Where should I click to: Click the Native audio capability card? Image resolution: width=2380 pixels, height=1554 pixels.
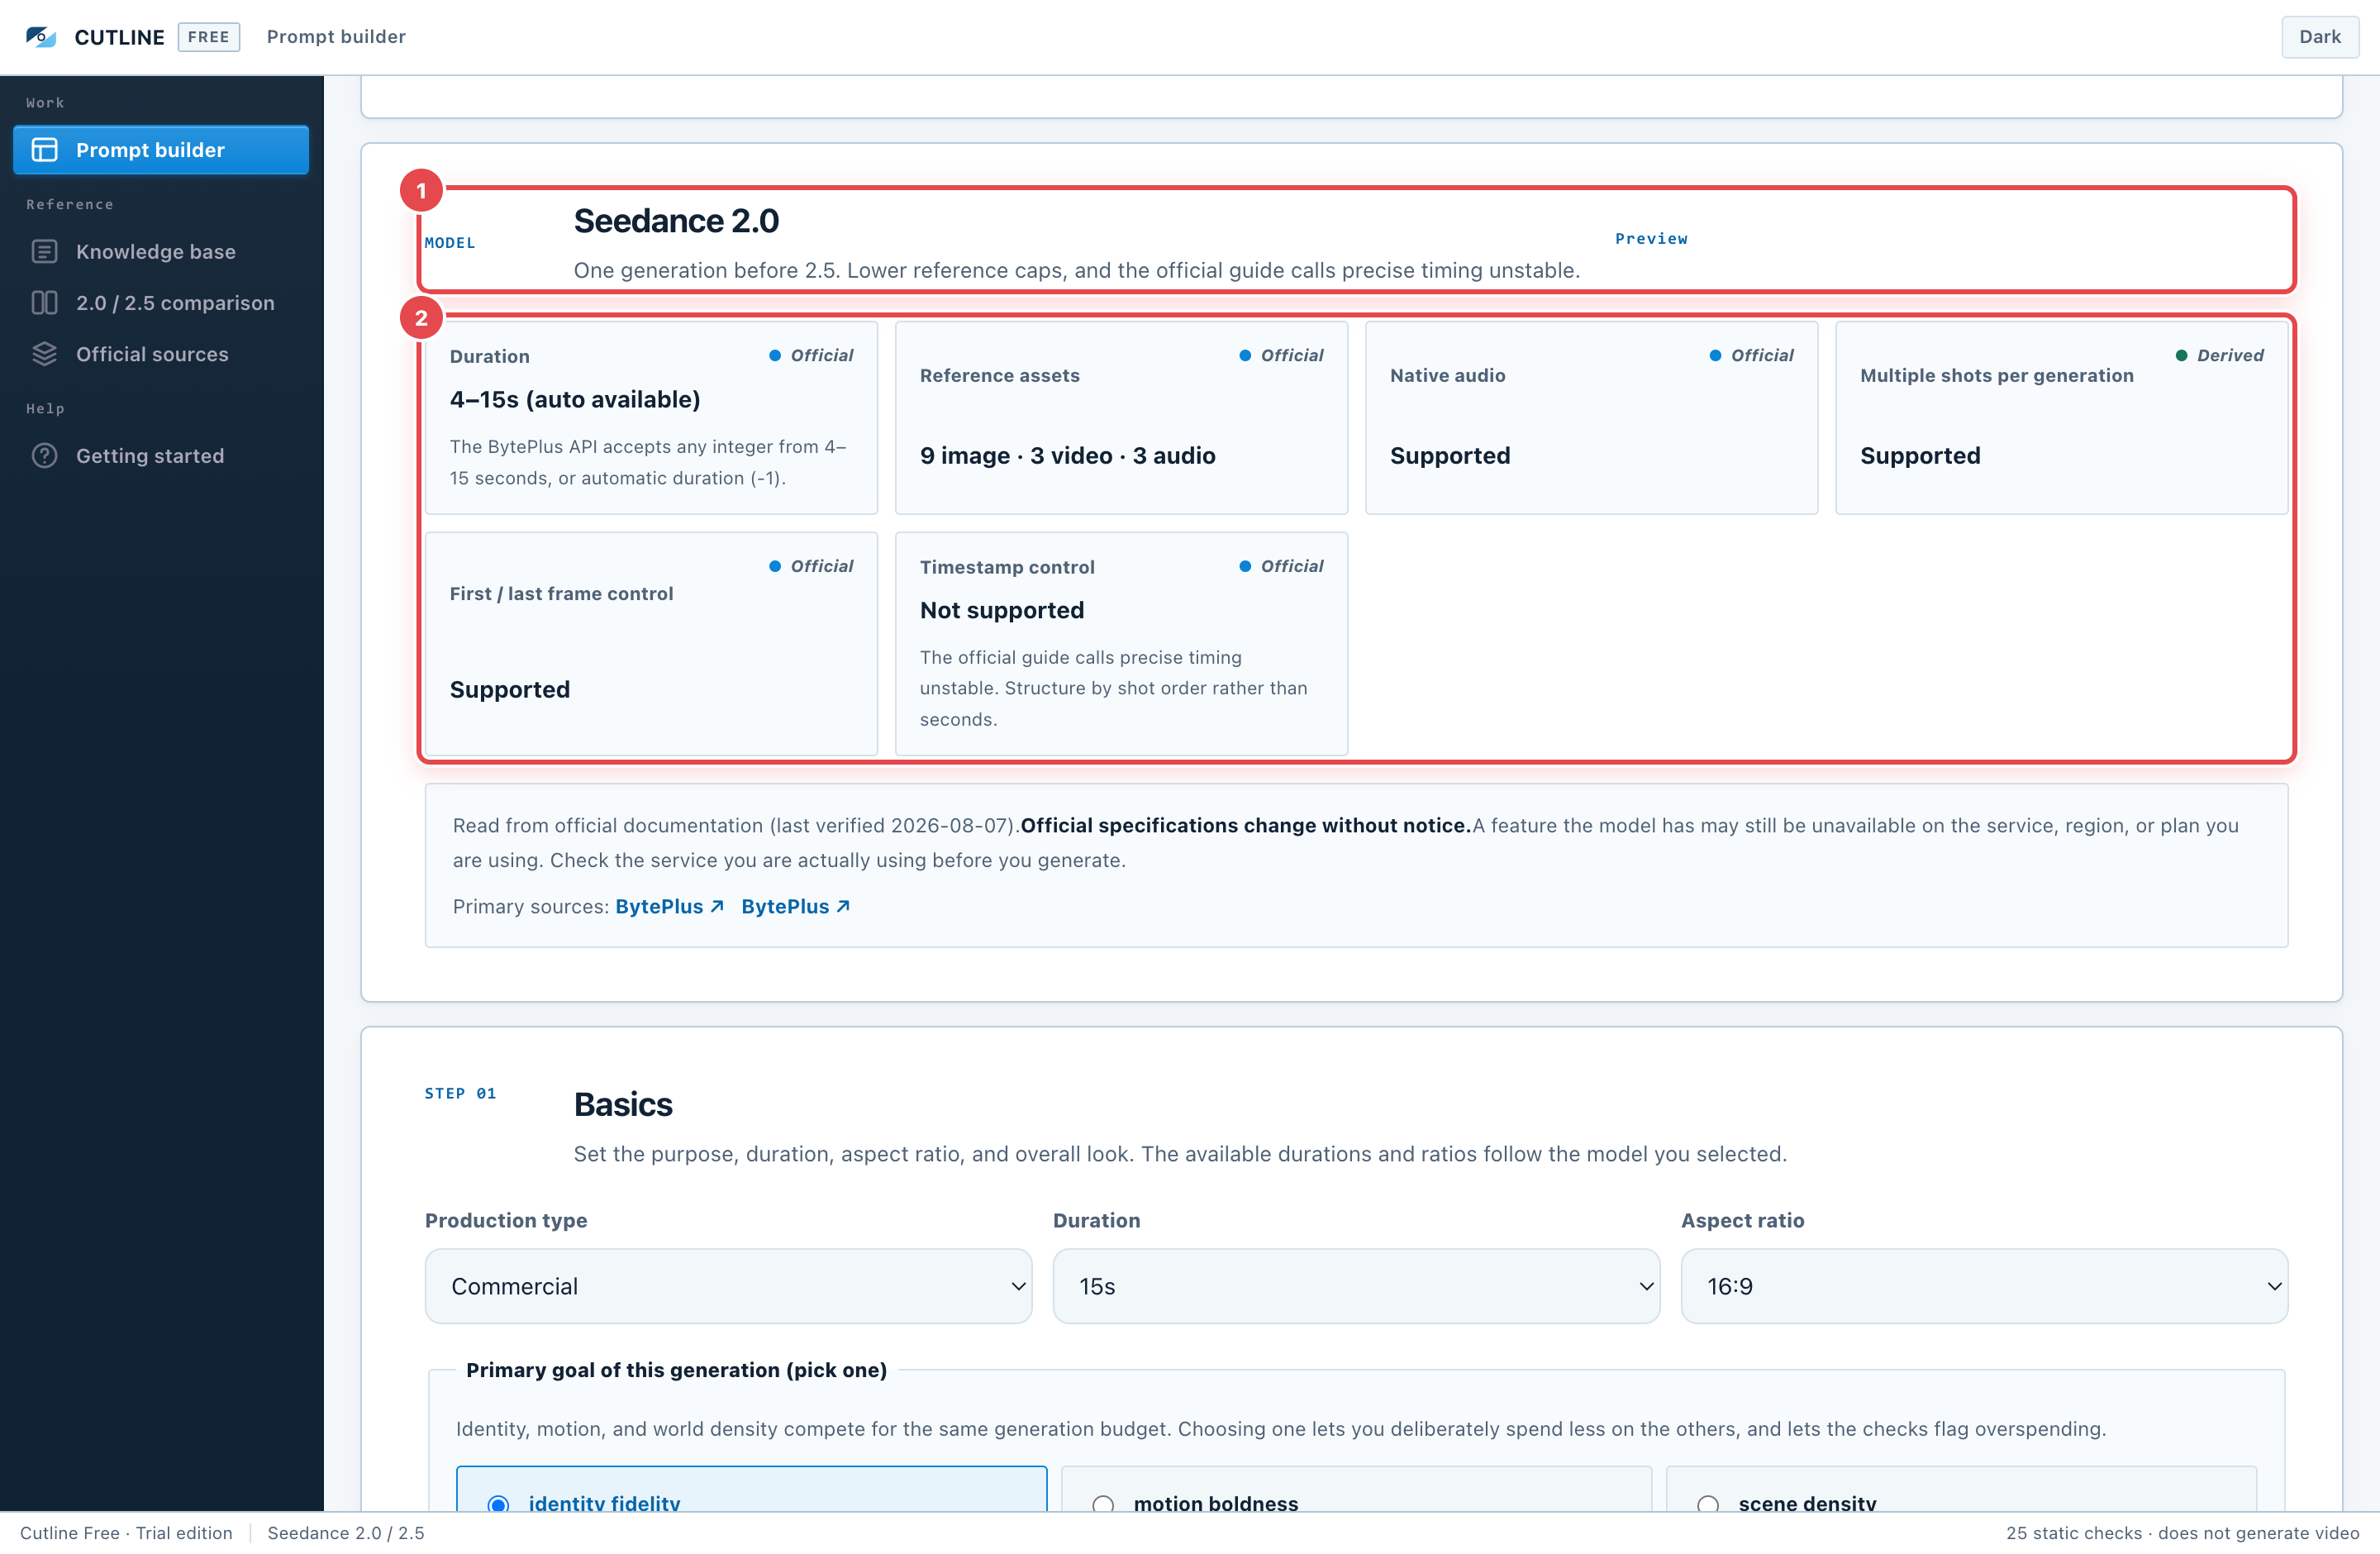pos(1591,418)
